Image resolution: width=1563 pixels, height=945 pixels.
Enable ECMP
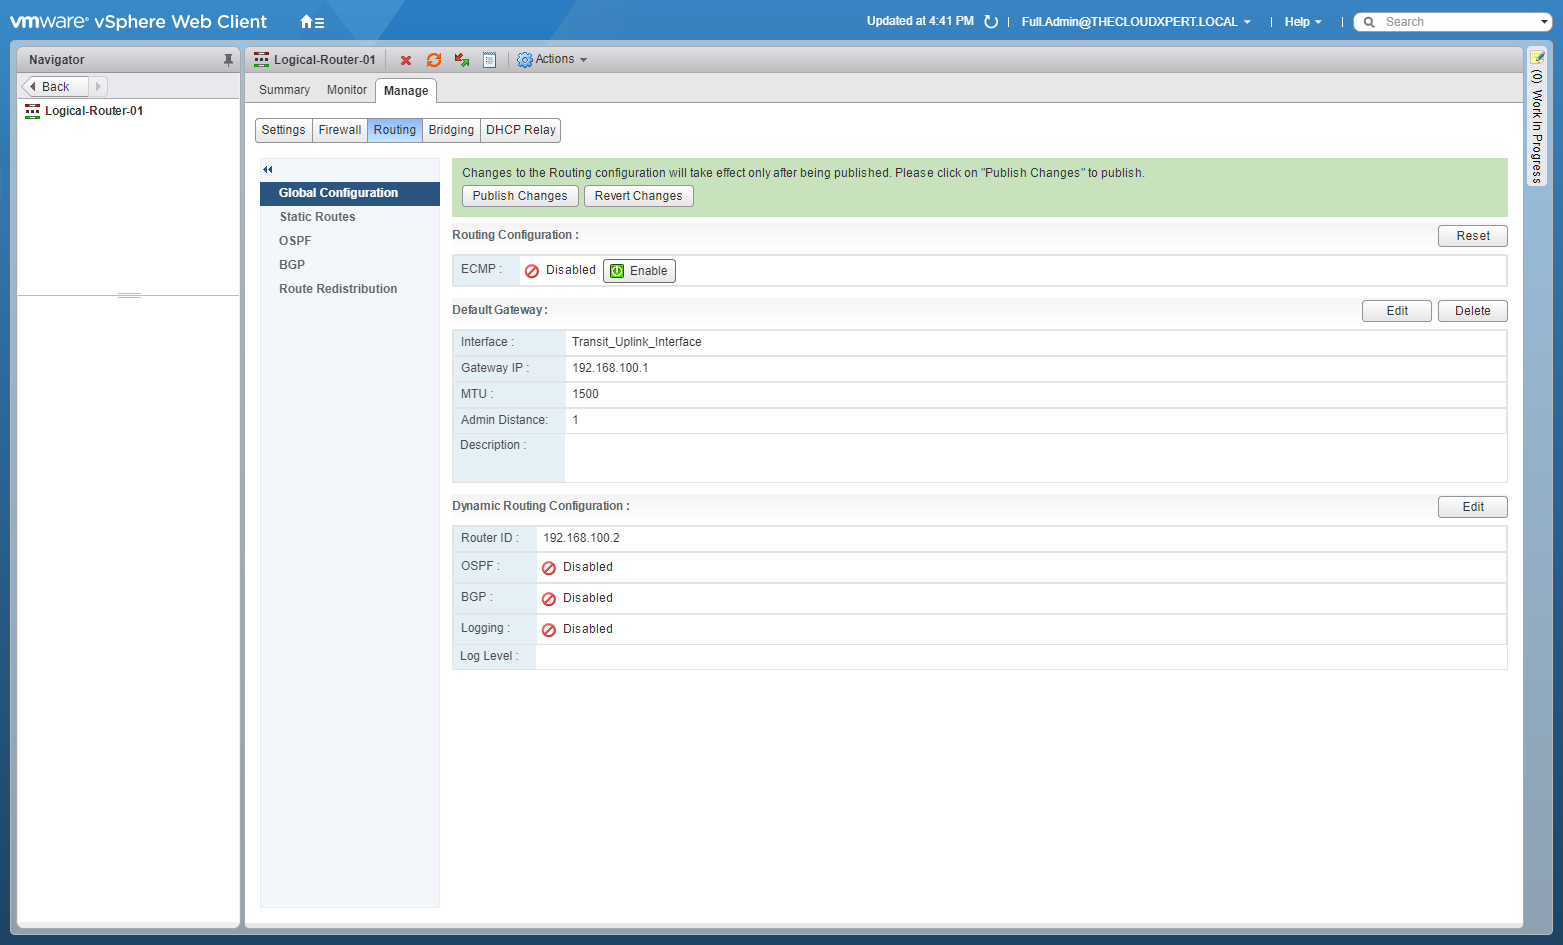click(639, 271)
